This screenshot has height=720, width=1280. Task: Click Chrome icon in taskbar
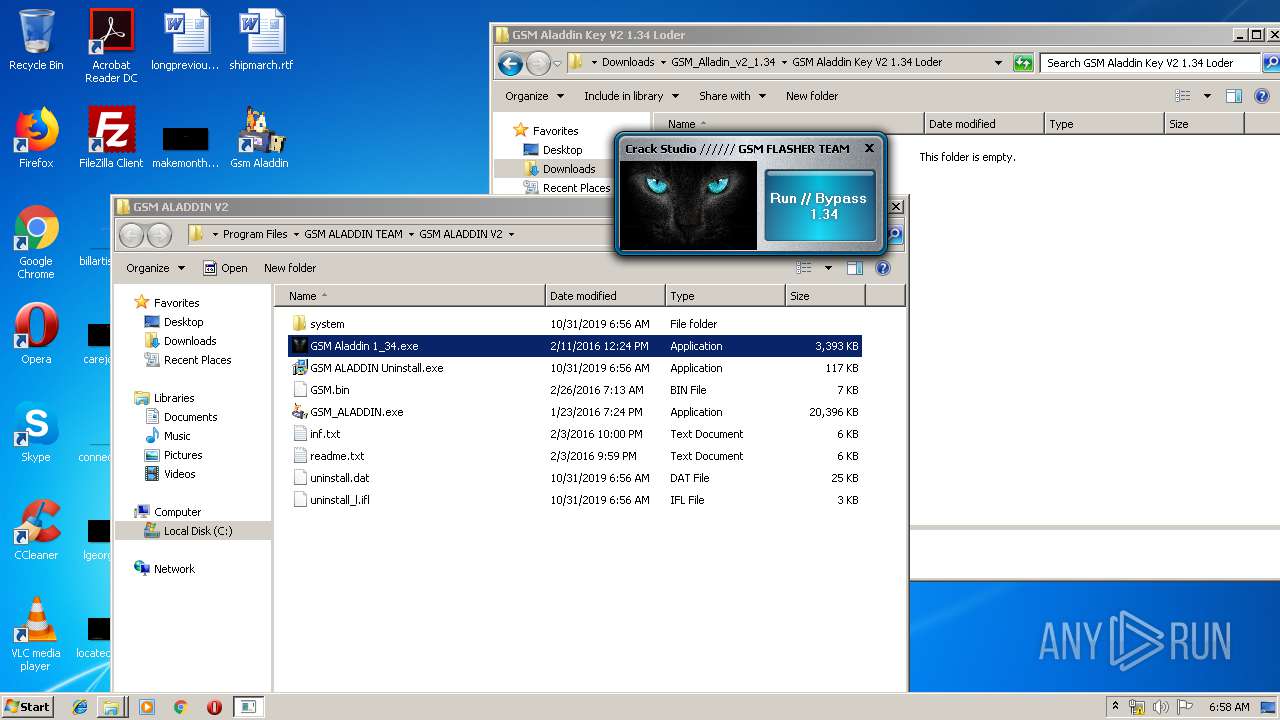tap(180, 707)
